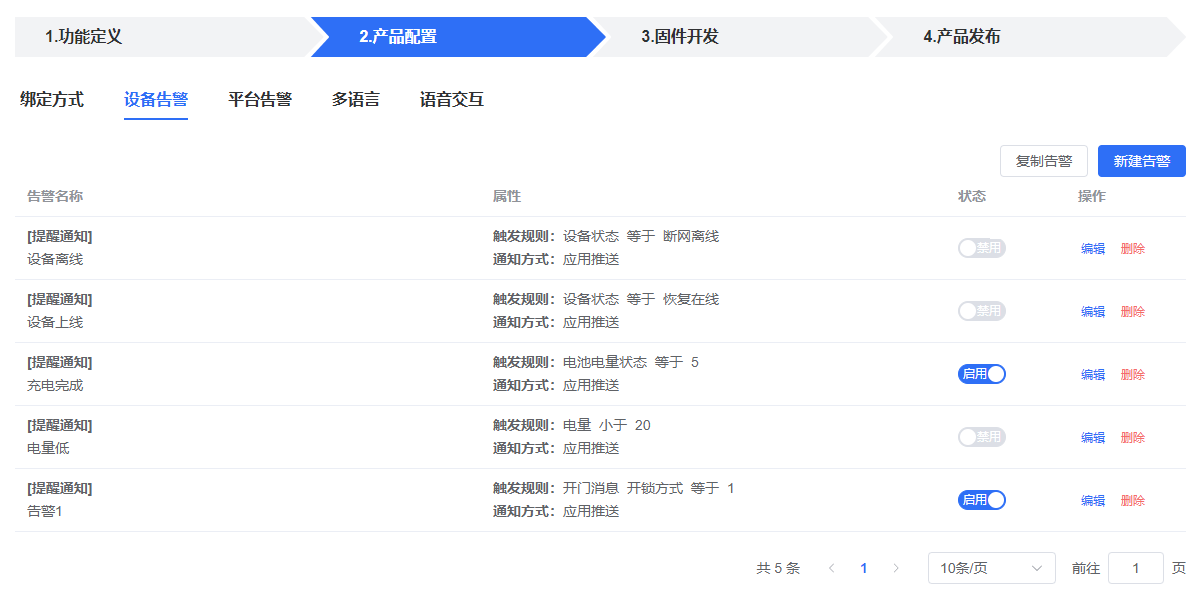The width and height of the screenshot is (1201, 597).
Task: Click the 复制告警 button
Action: (1043, 161)
